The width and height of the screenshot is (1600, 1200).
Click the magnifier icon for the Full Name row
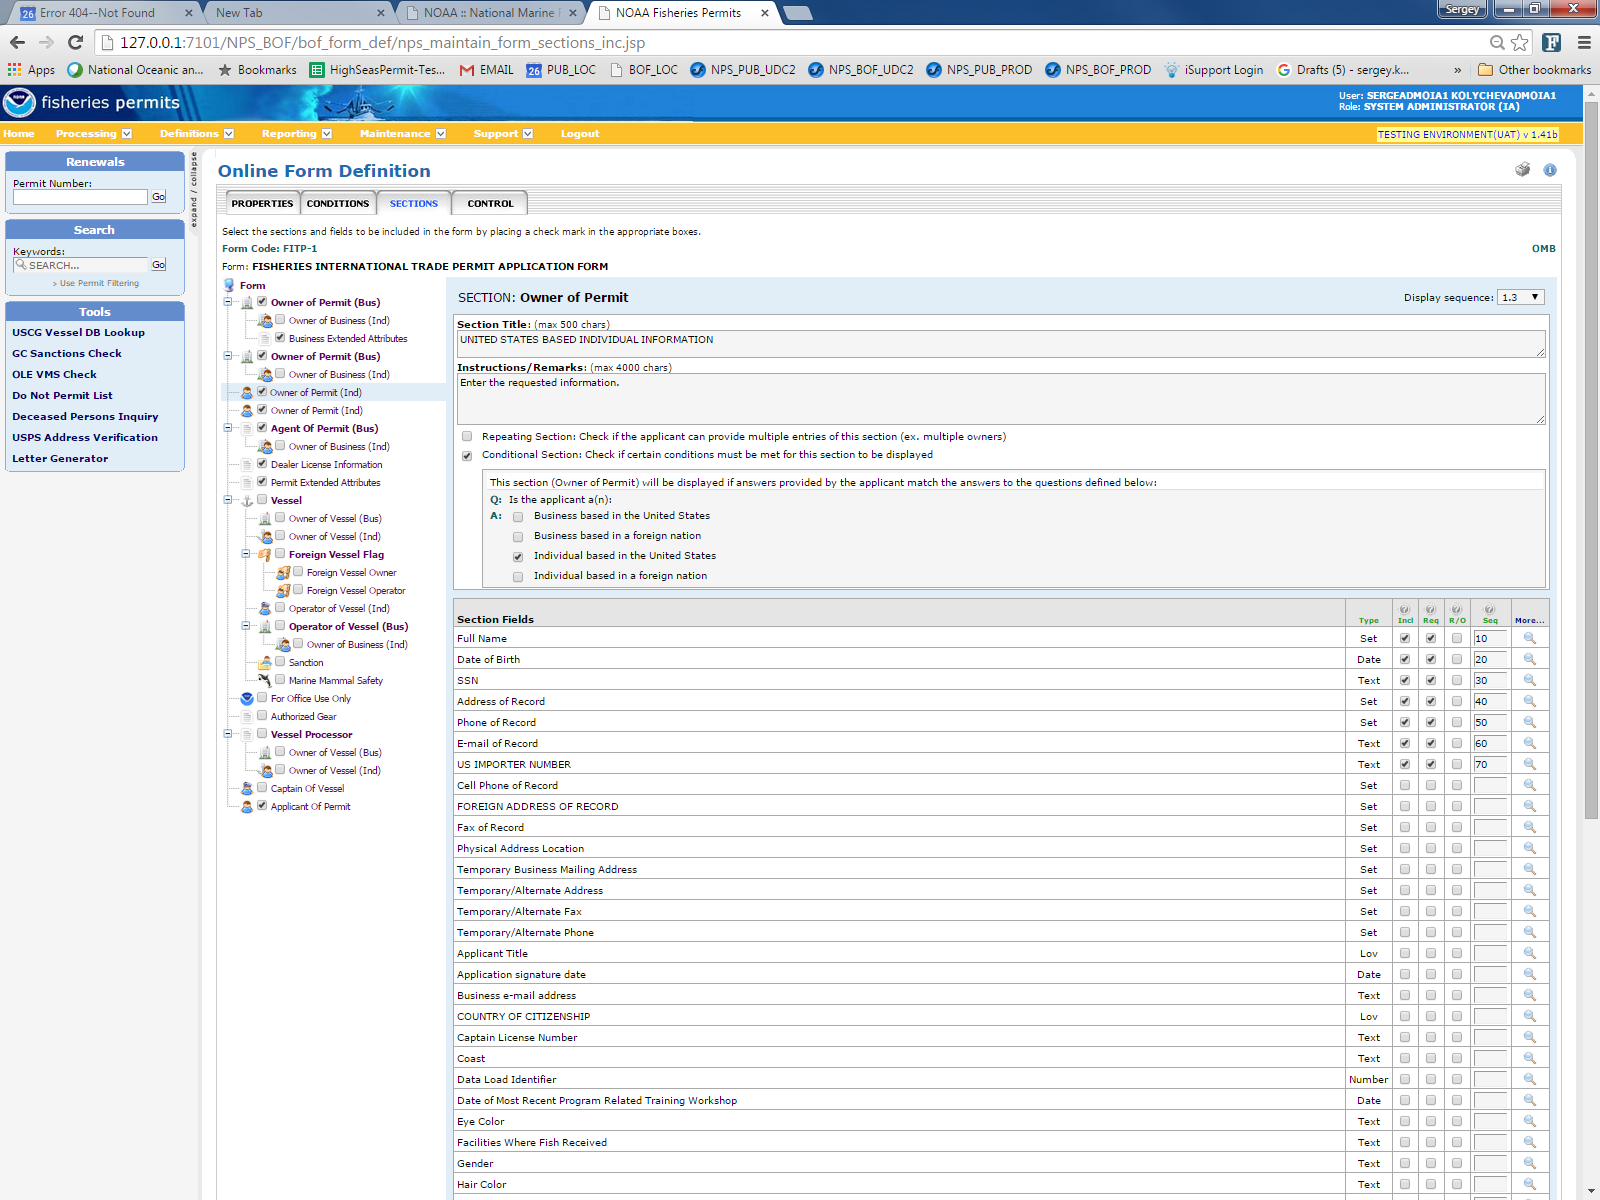pyautogui.click(x=1529, y=638)
